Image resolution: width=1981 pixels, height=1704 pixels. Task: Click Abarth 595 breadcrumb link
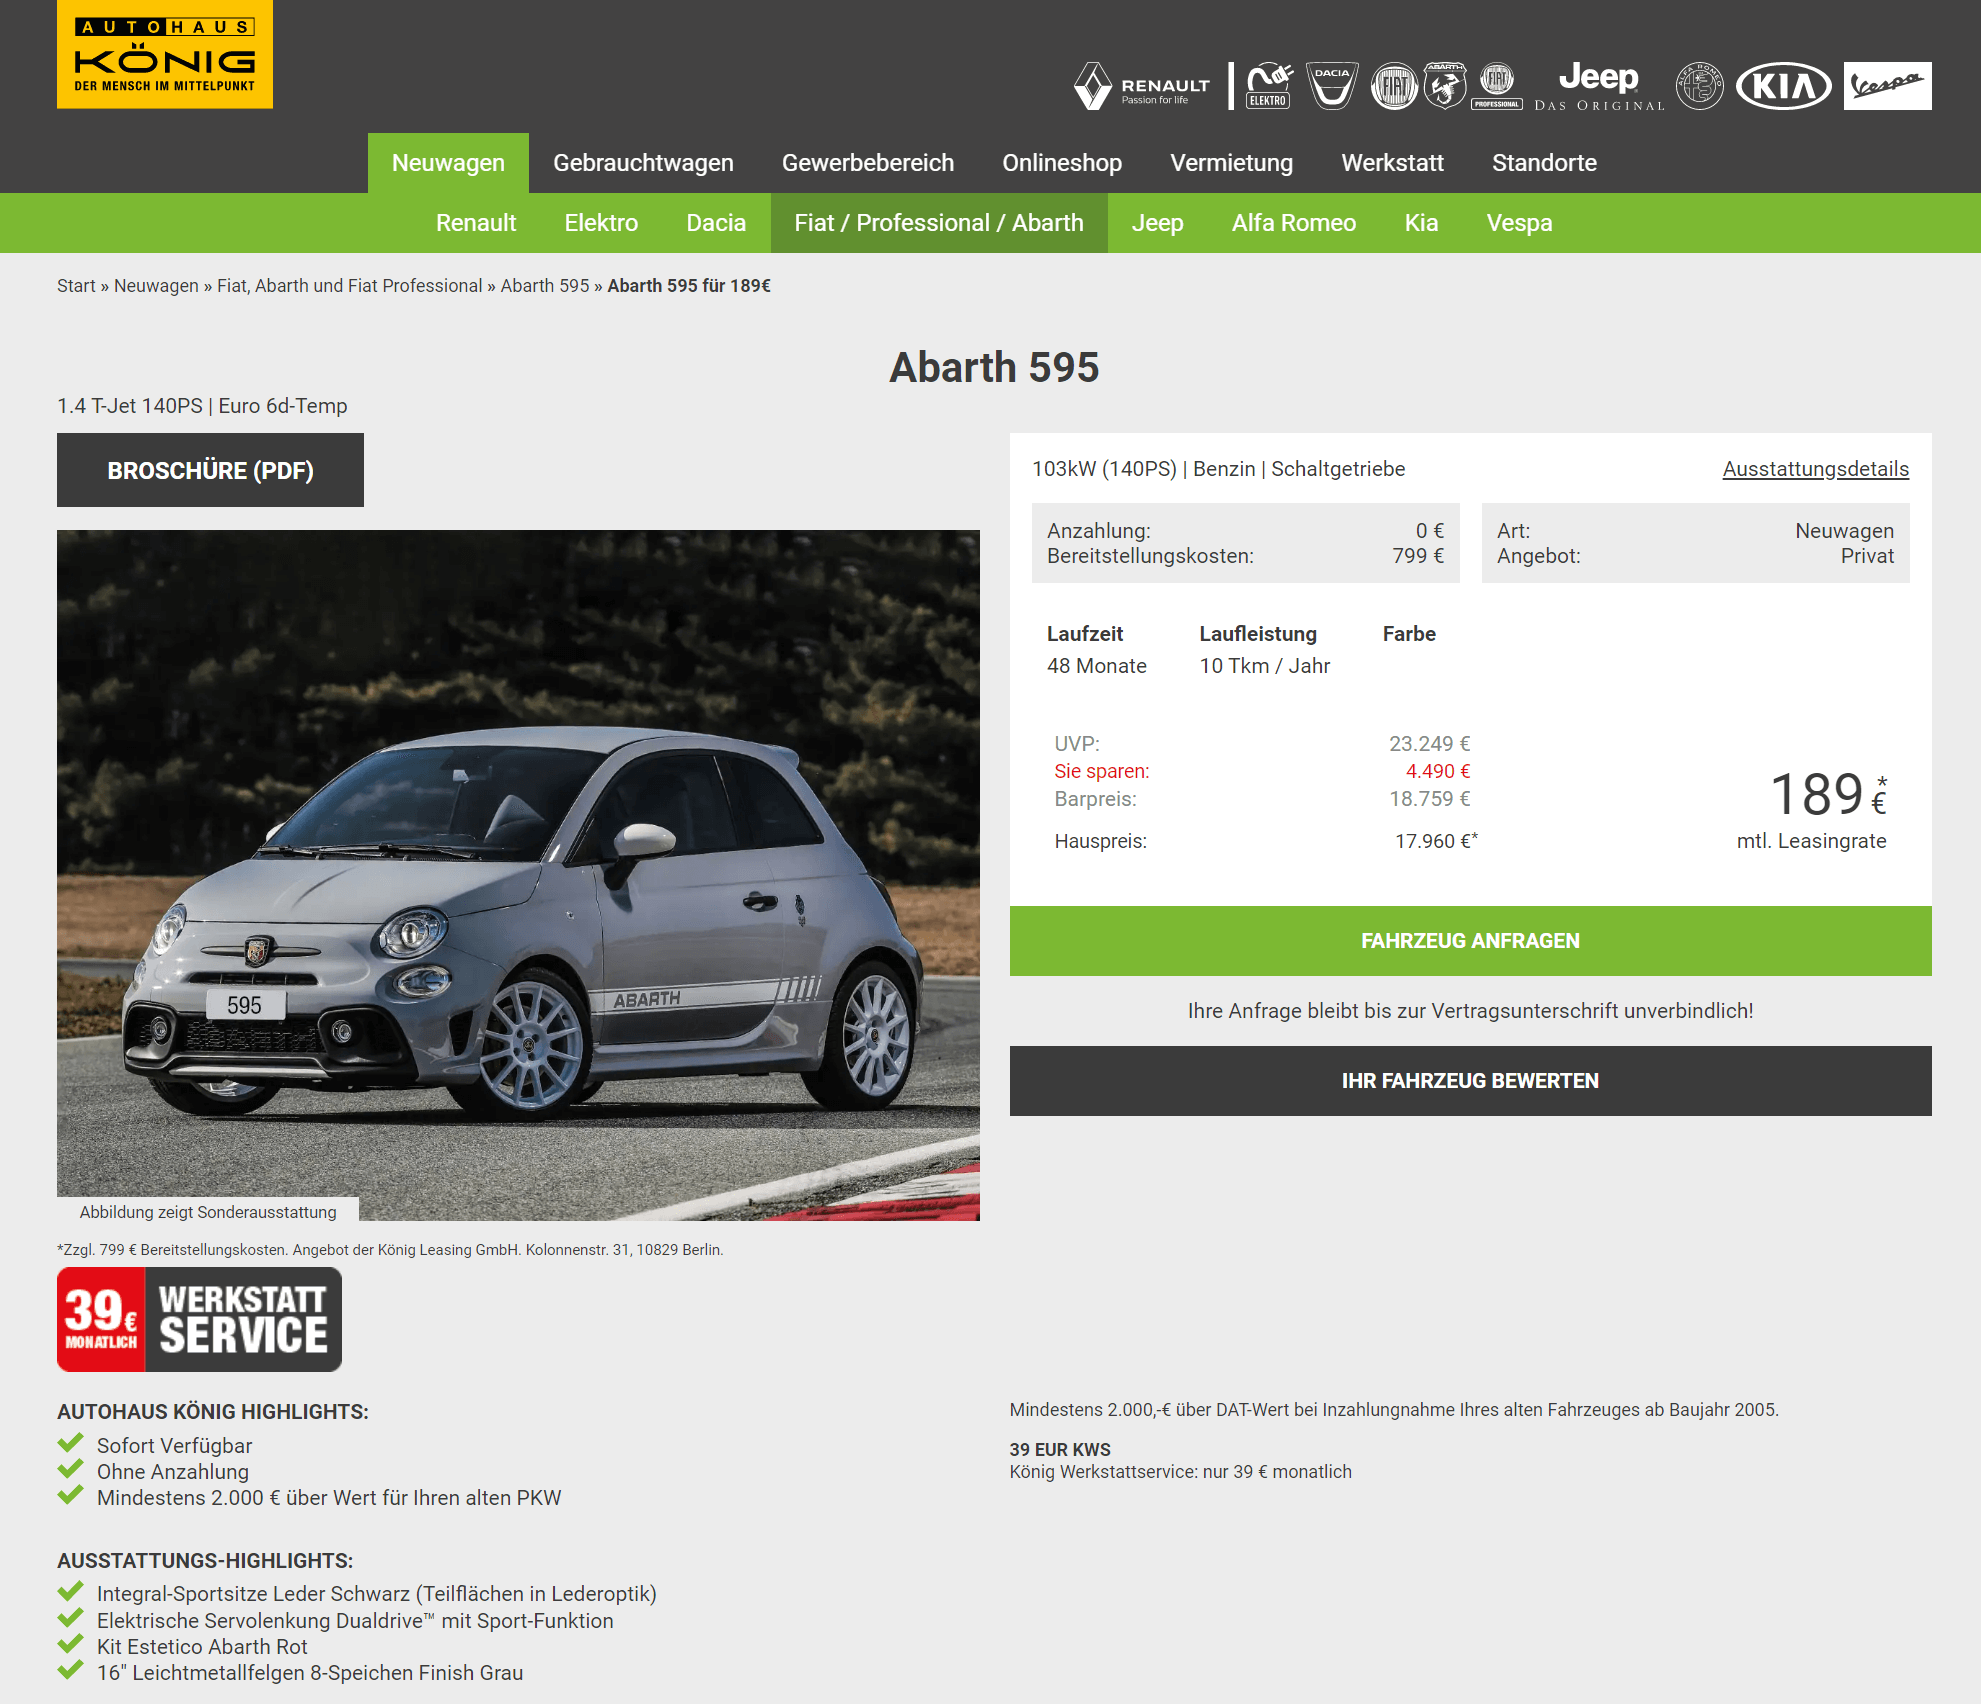[x=545, y=286]
